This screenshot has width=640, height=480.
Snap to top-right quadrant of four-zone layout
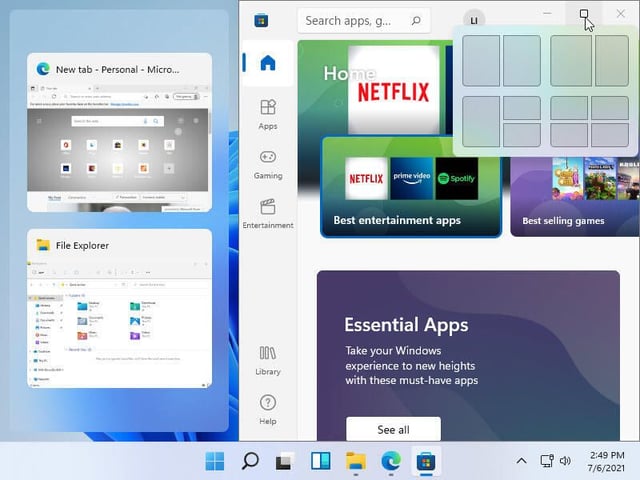pos(610,108)
